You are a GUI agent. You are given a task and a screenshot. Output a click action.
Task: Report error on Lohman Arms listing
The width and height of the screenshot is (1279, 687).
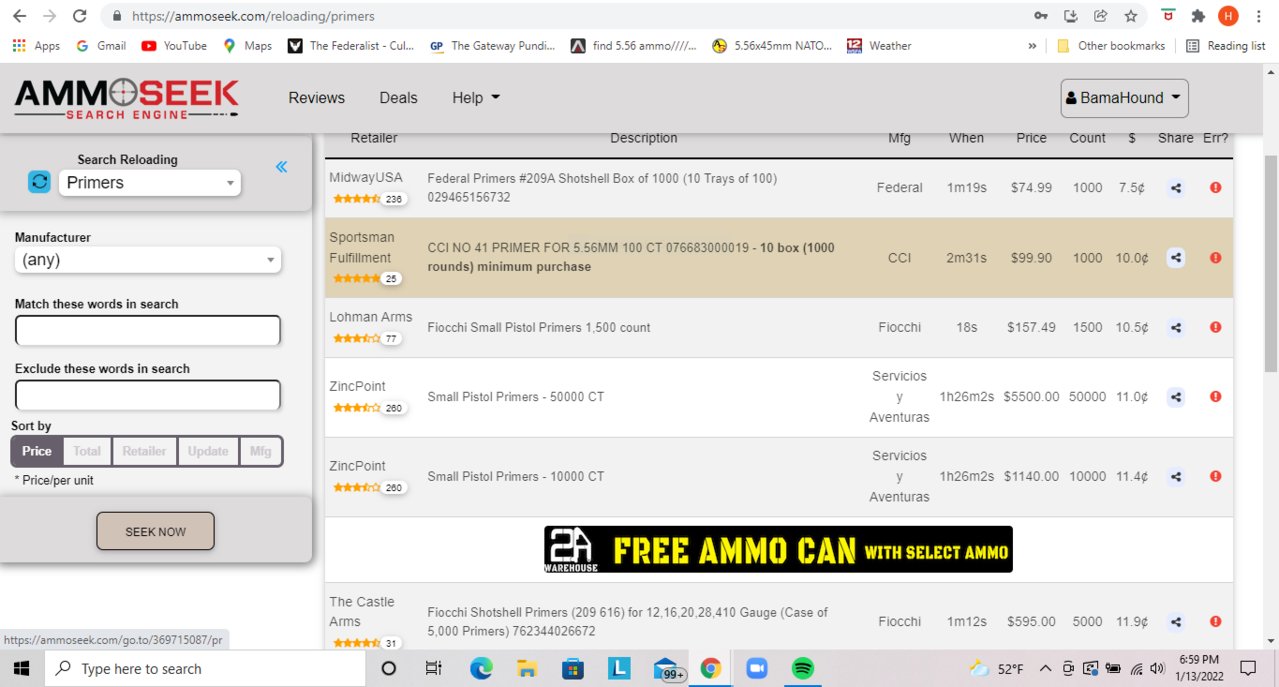[x=1215, y=327]
